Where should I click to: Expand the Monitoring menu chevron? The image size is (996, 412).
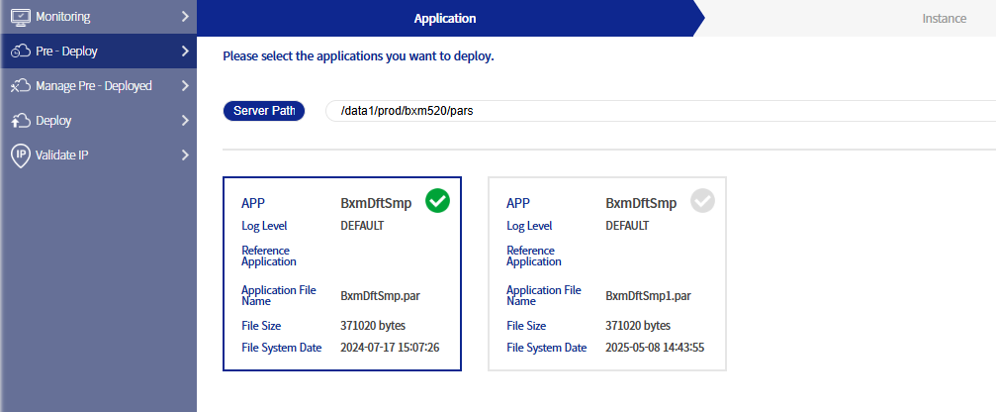(x=185, y=17)
